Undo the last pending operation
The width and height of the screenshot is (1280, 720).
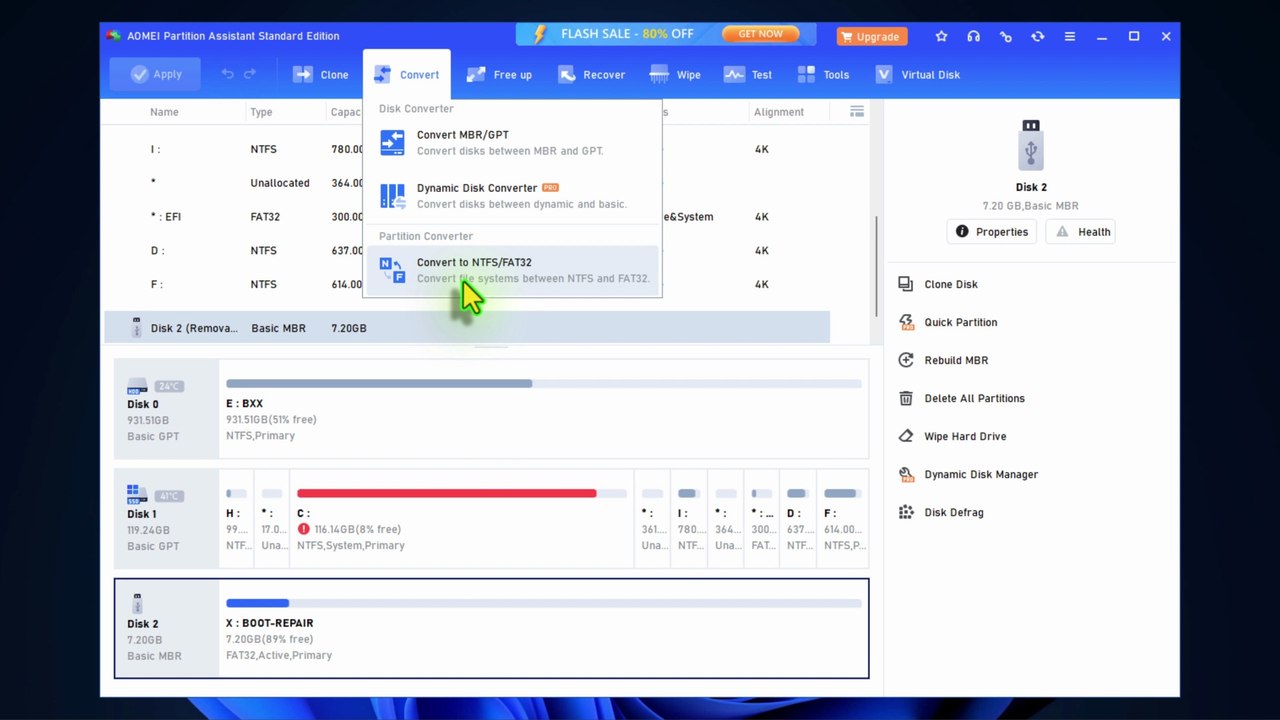click(x=228, y=74)
